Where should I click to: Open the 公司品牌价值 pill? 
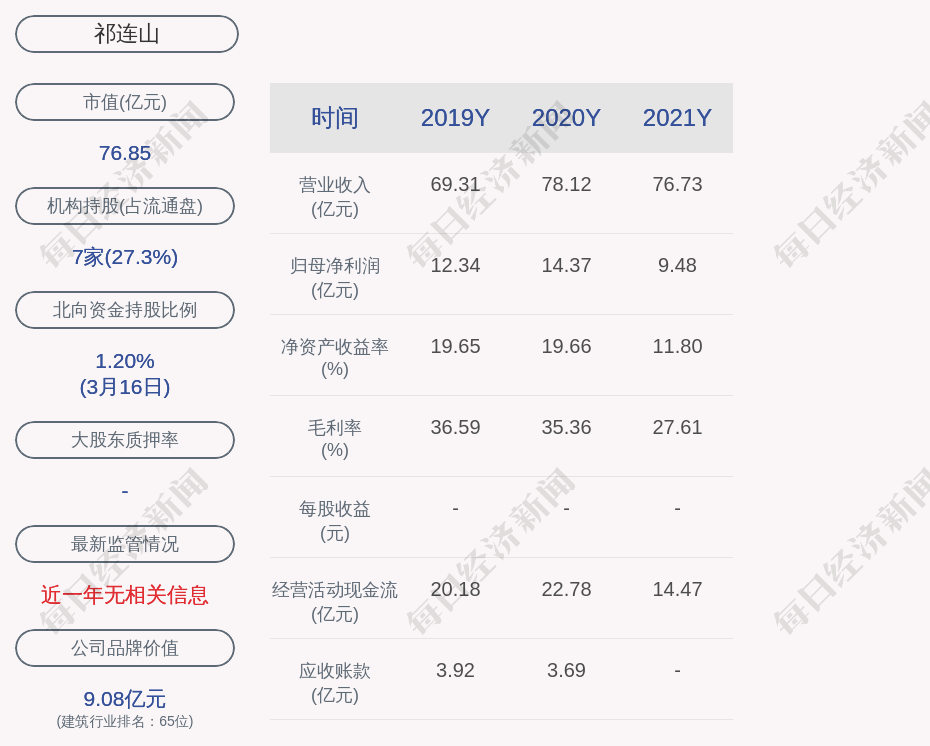point(125,648)
